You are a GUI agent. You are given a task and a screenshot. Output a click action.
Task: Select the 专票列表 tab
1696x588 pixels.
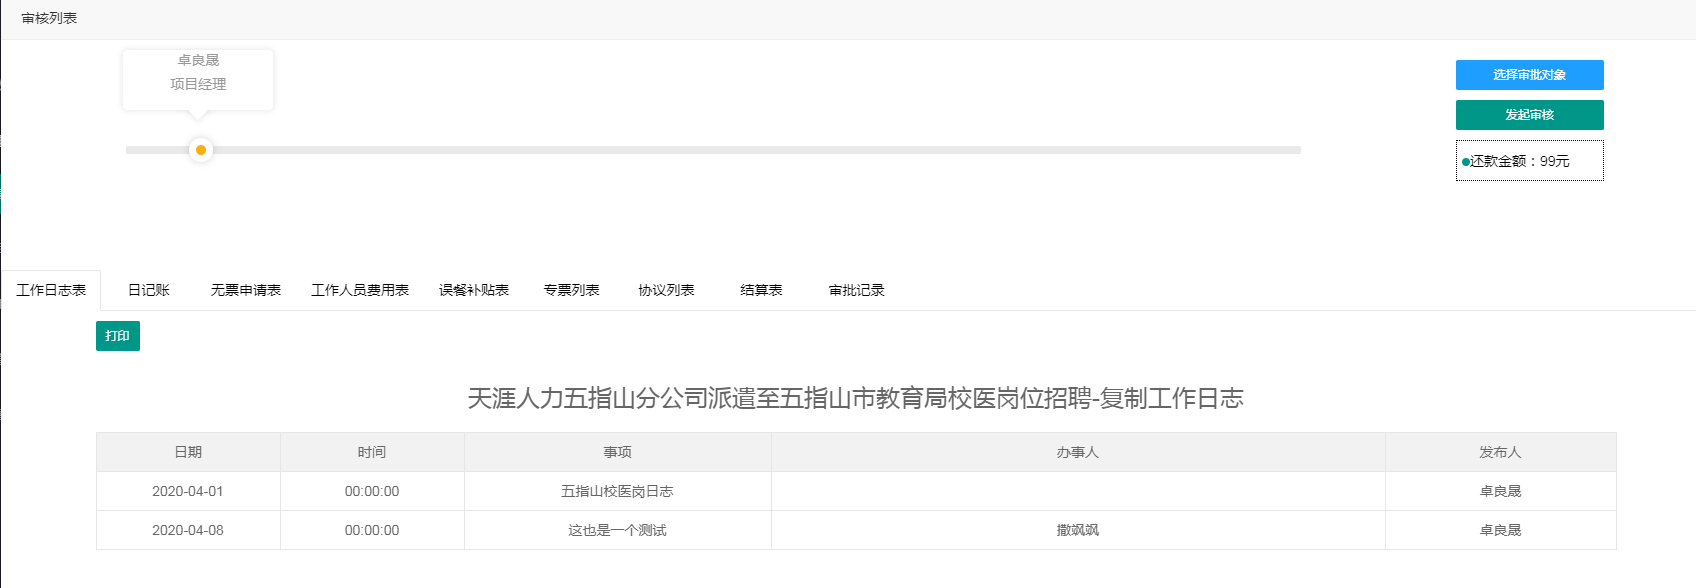[x=571, y=290]
